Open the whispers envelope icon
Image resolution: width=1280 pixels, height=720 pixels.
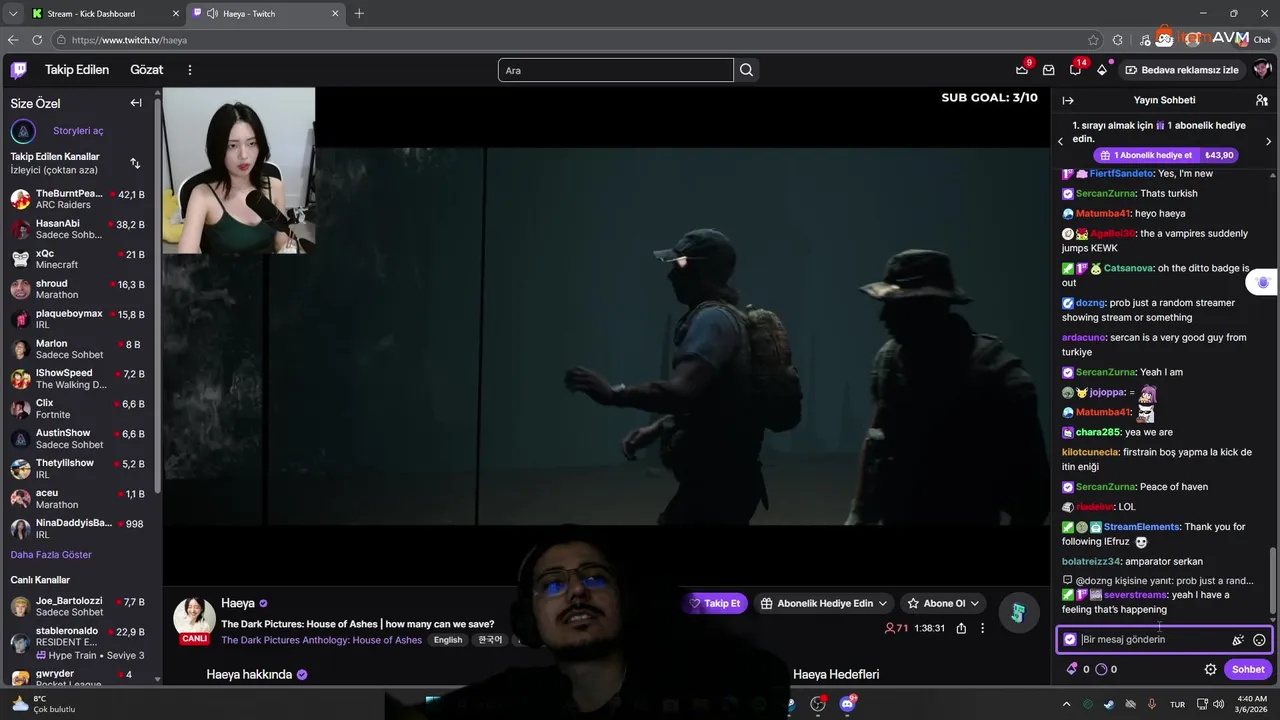click(x=1049, y=70)
